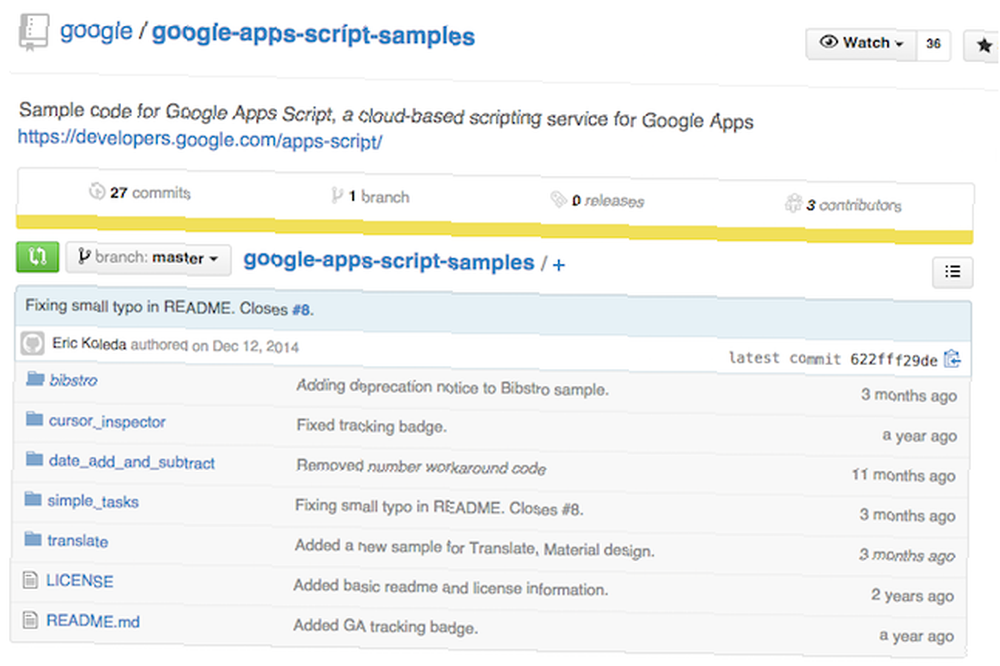View the 27 commits tab
The height and width of the screenshot is (666, 1000).
140,192
